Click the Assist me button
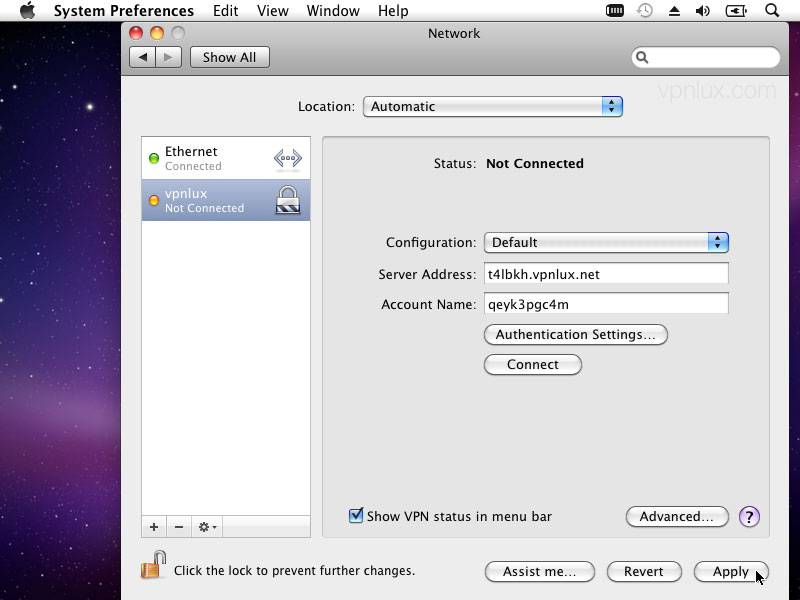This screenshot has height=600, width=800. point(540,571)
